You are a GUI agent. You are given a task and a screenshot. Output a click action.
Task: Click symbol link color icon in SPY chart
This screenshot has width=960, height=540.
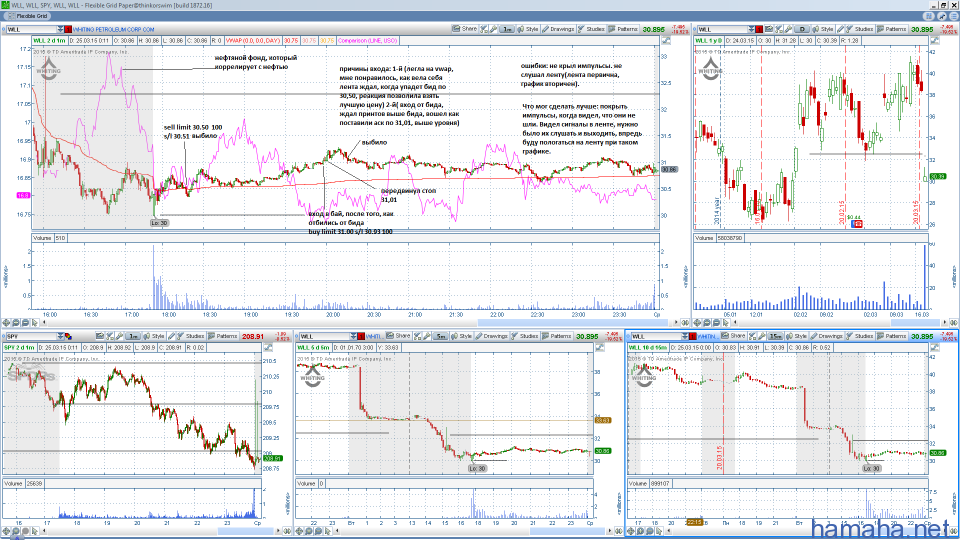tap(69, 336)
